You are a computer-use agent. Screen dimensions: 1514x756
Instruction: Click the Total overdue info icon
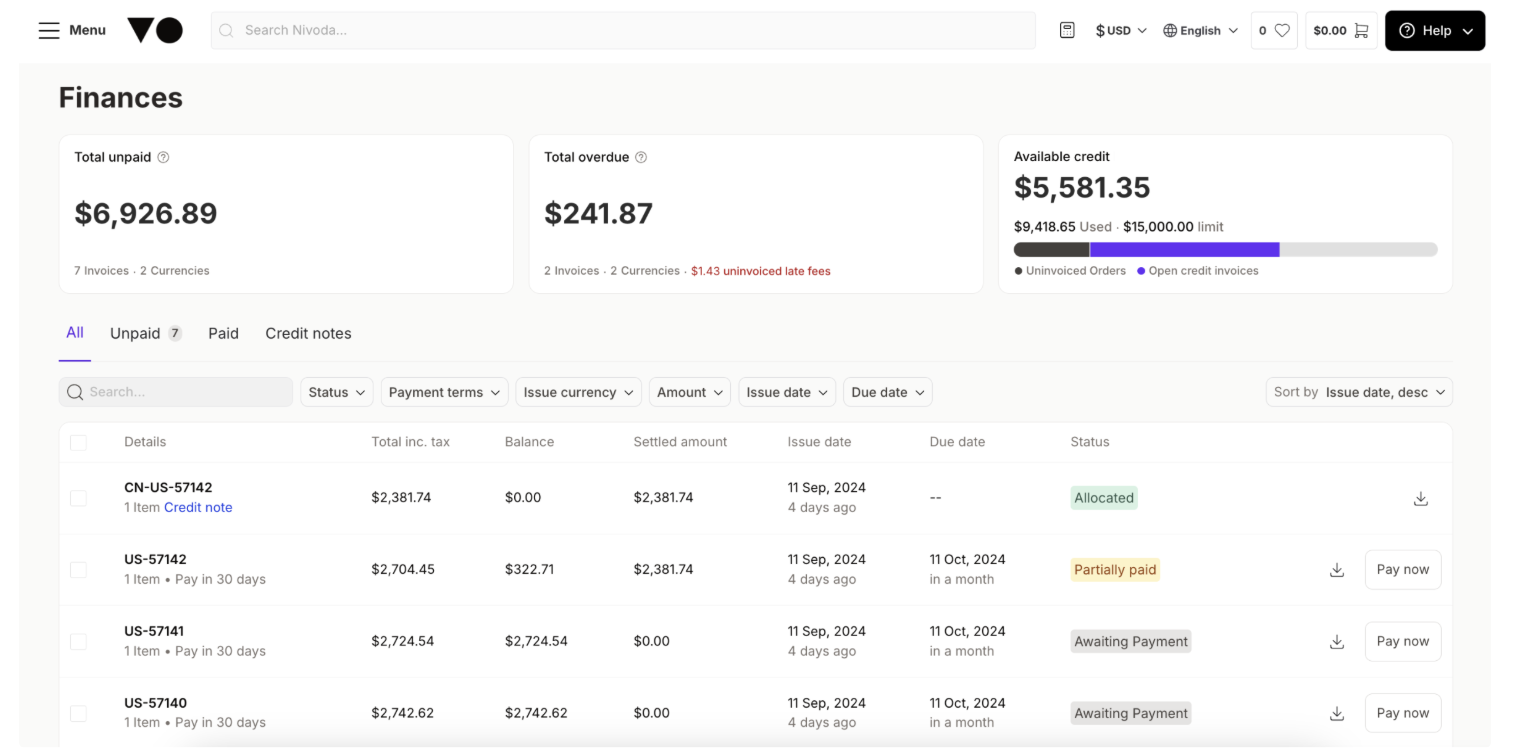[641, 157]
